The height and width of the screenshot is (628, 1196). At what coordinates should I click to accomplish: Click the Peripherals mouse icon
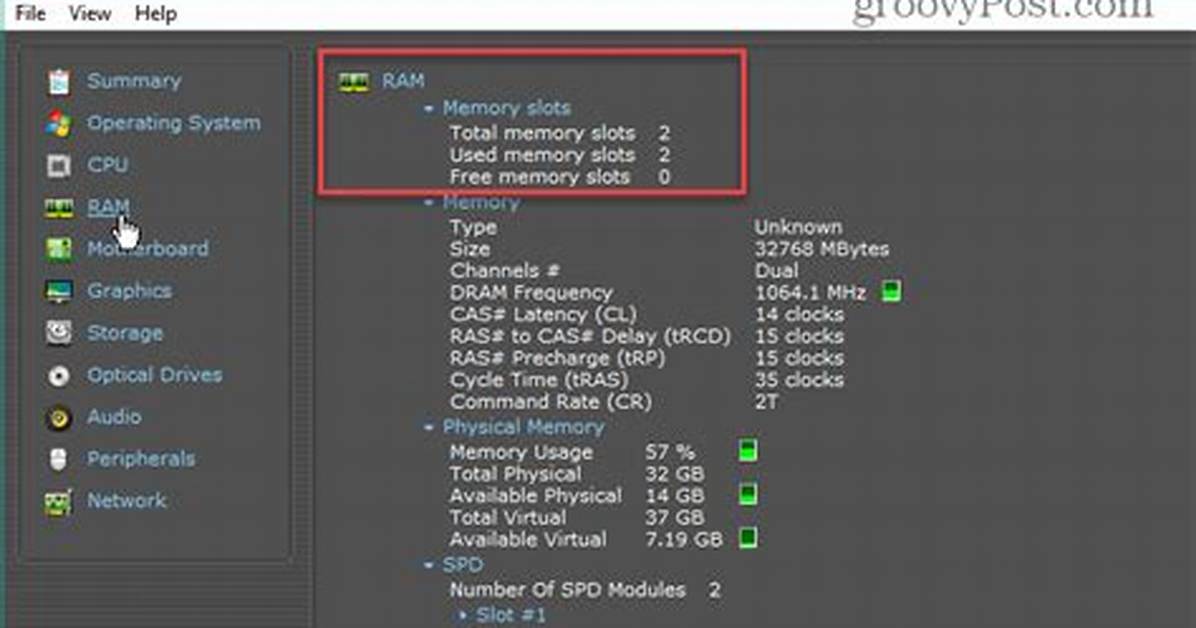pyautogui.click(x=59, y=459)
